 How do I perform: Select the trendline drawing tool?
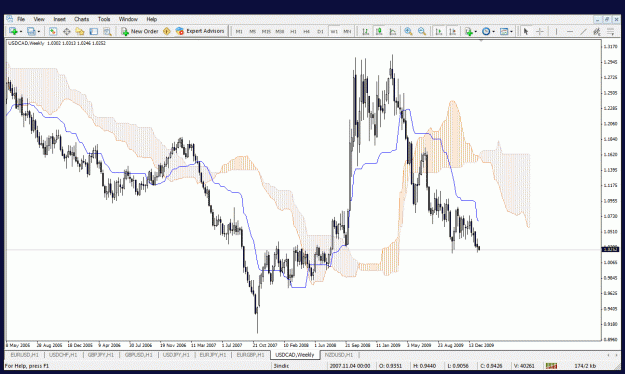point(583,31)
